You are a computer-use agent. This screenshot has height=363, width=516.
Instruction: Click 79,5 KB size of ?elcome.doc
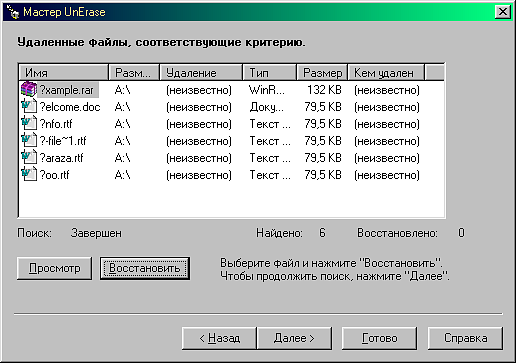coord(323,107)
